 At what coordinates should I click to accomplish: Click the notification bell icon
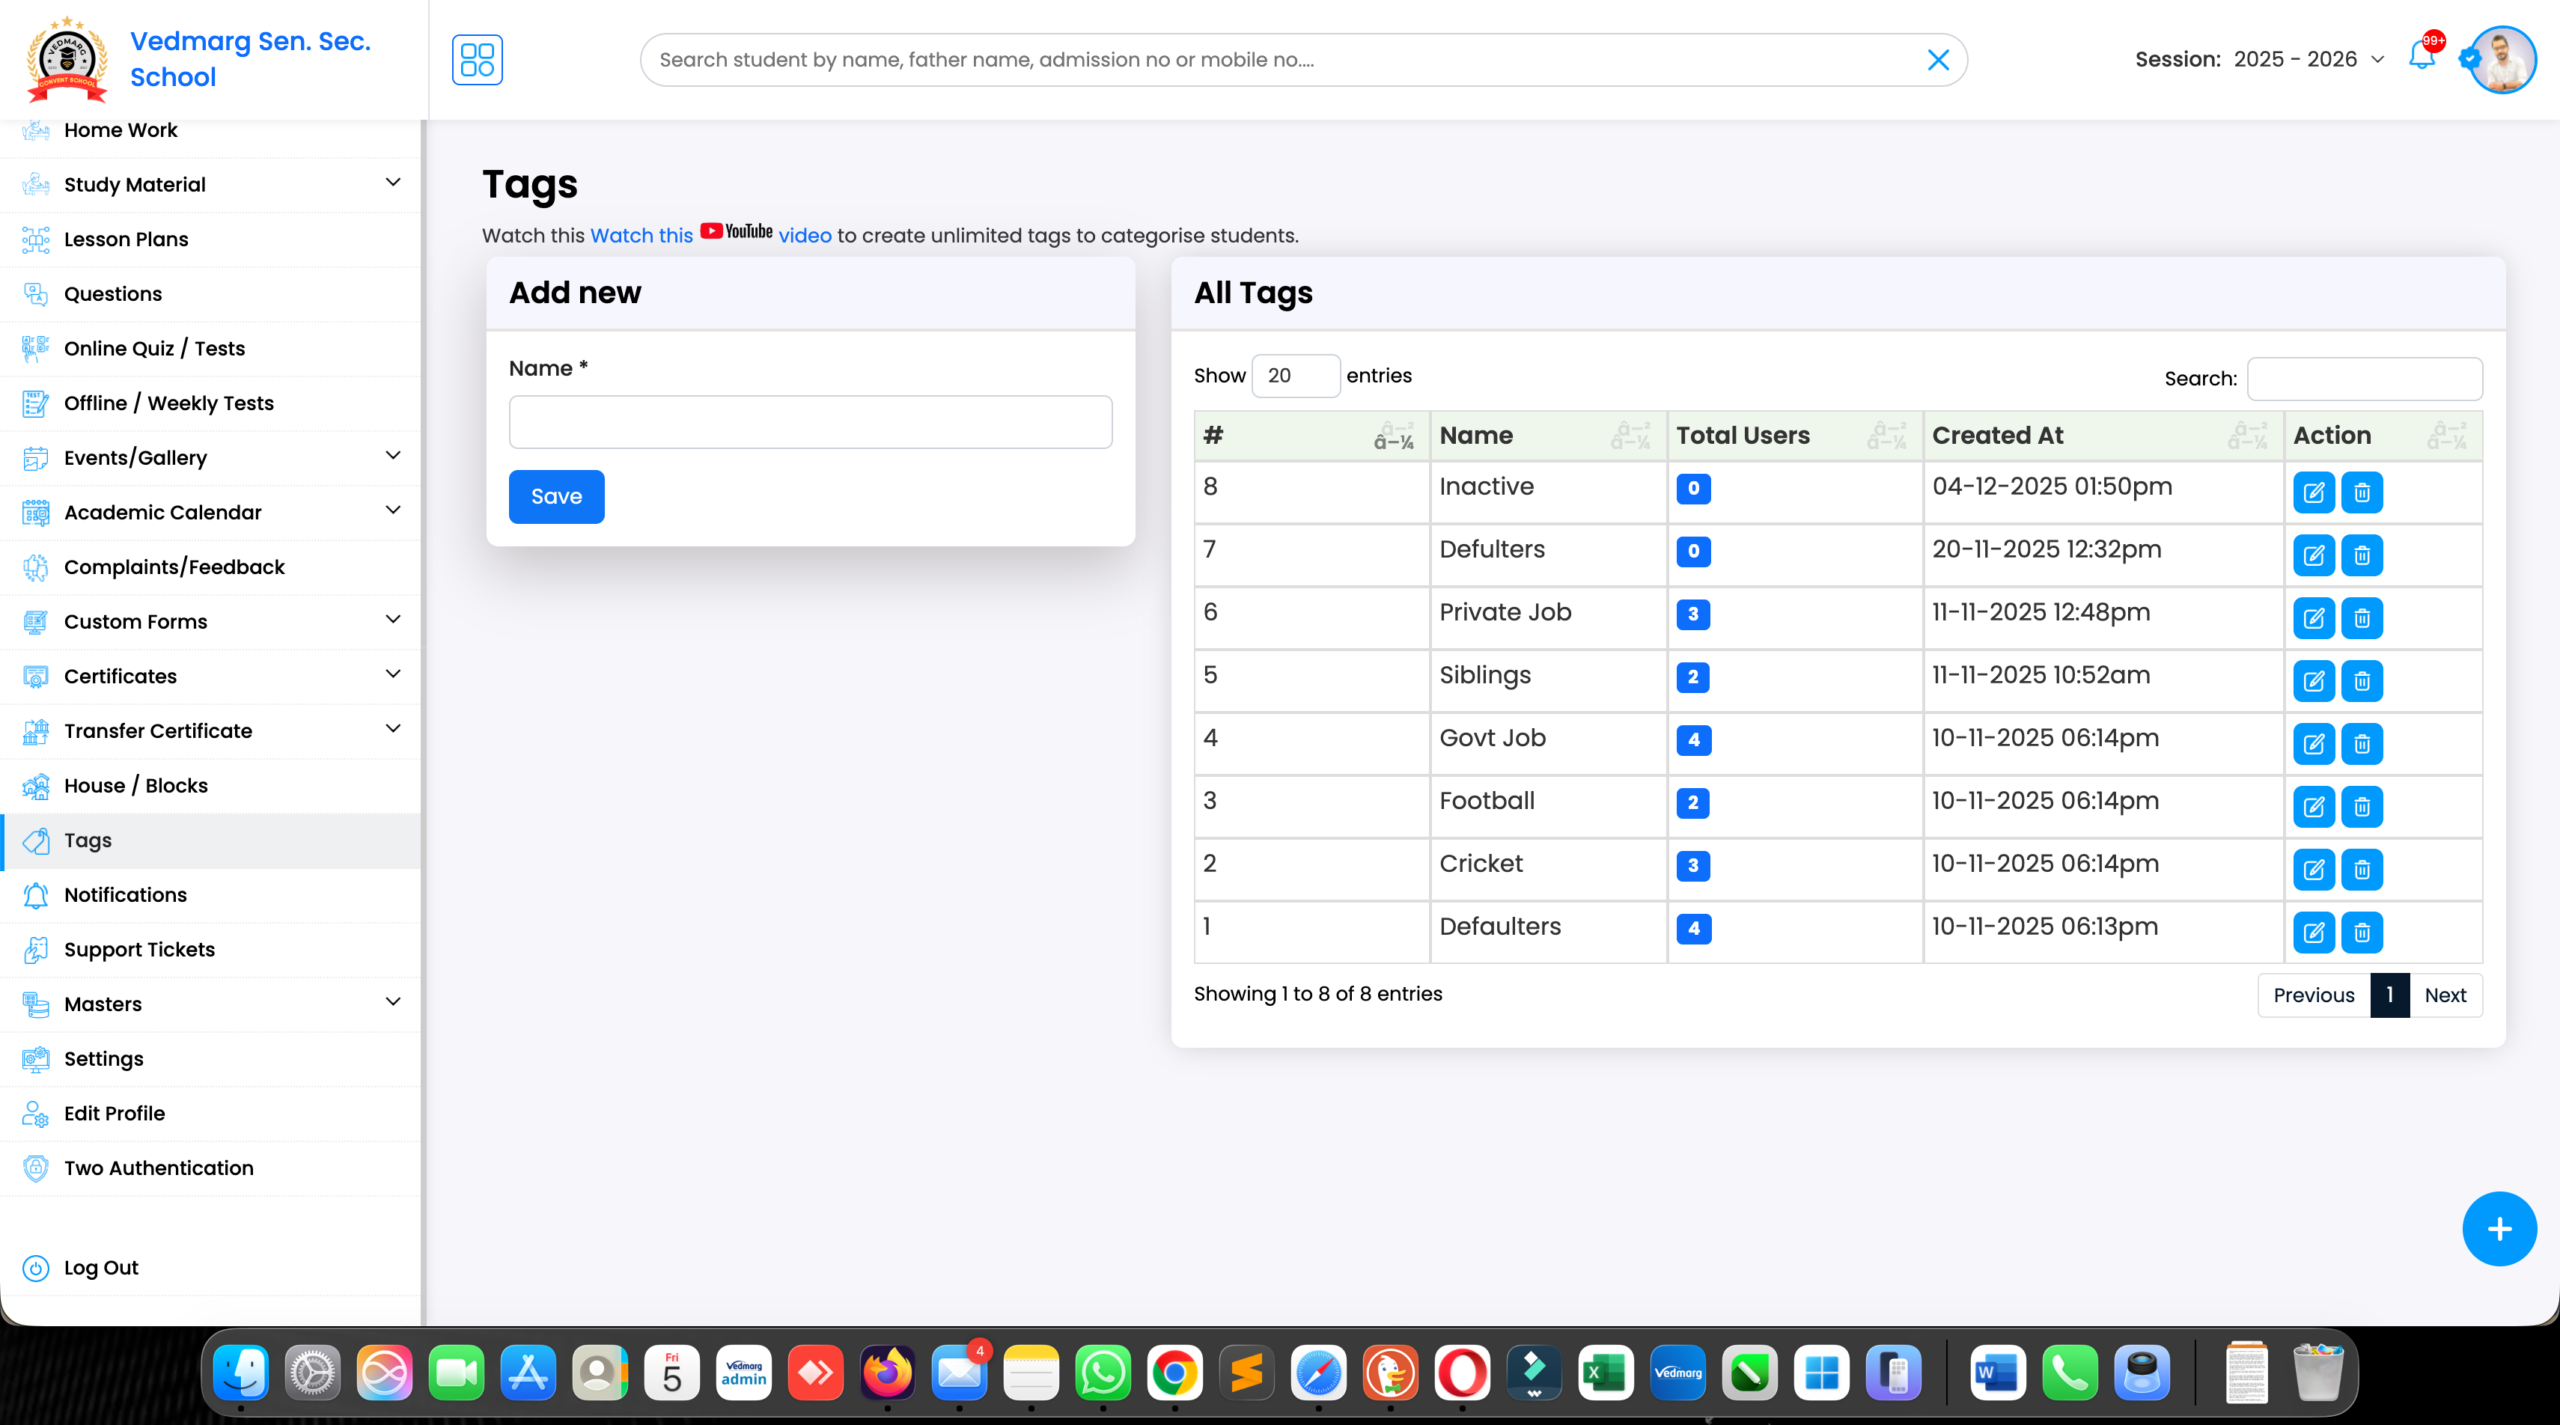[x=2421, y=59]
